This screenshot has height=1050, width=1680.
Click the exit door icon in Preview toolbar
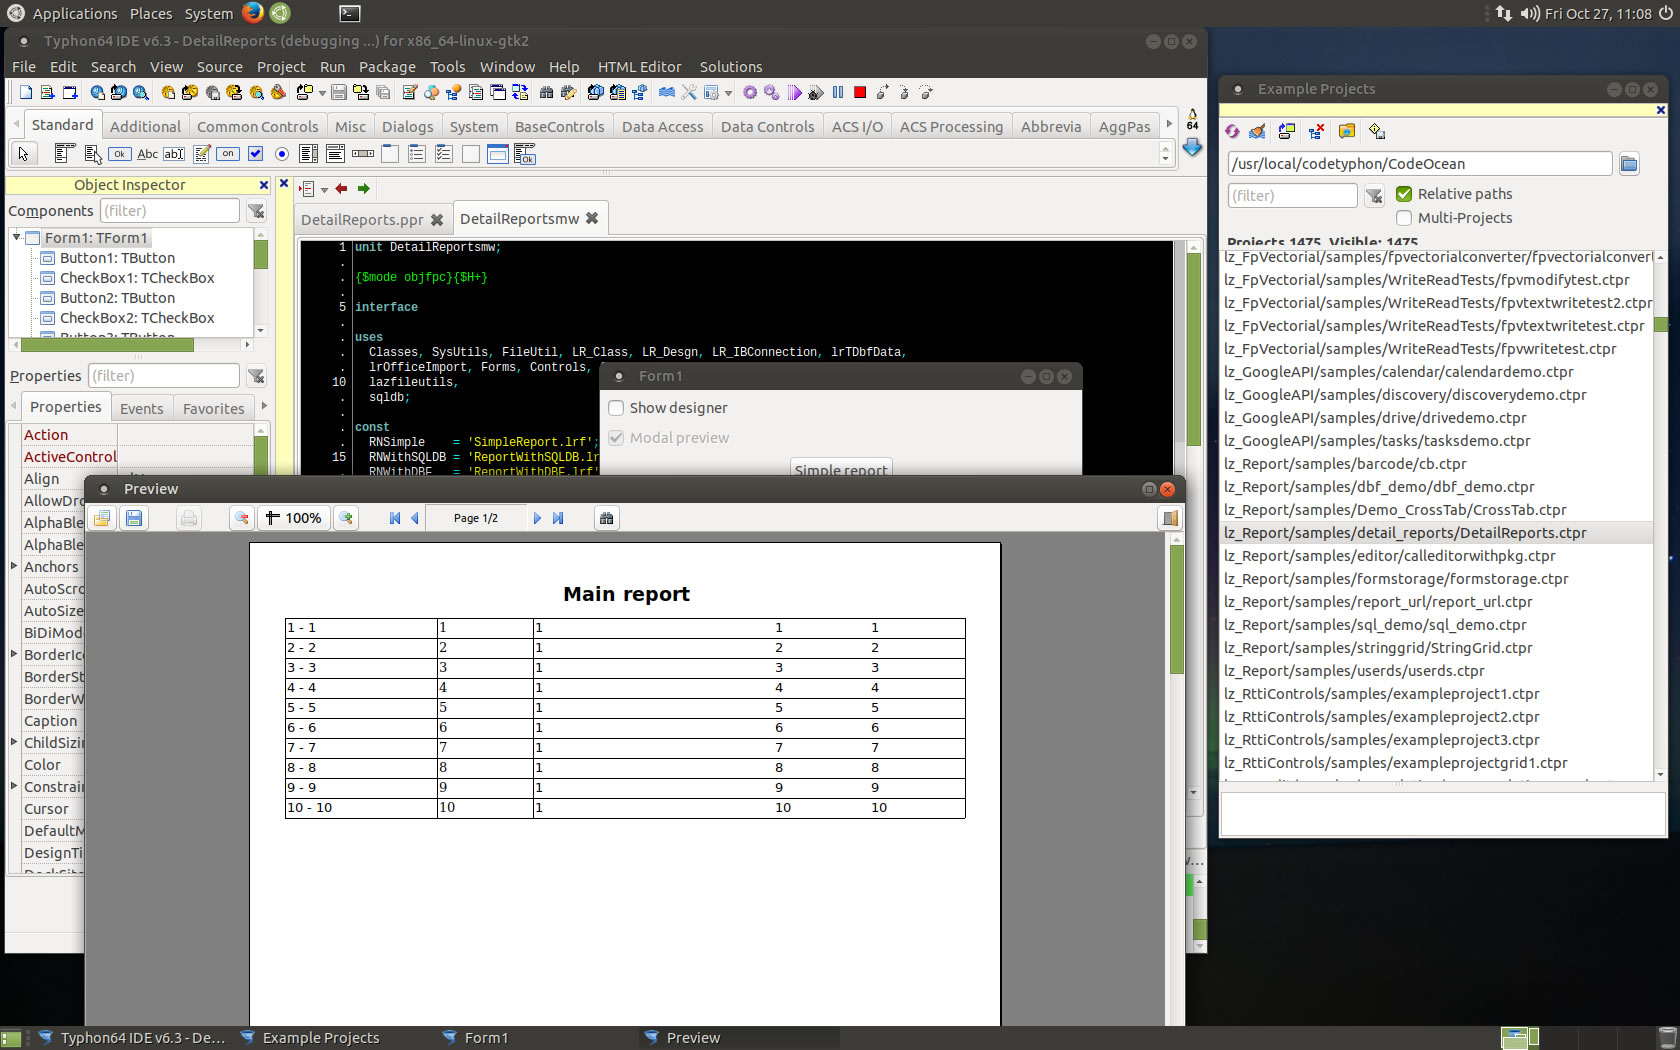click(x=1169, y=518)
